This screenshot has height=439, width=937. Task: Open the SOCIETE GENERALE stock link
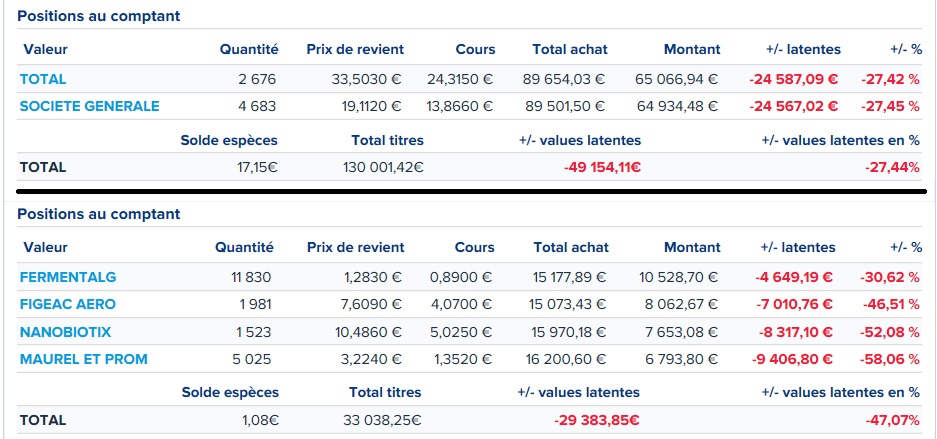click(90, 106)
